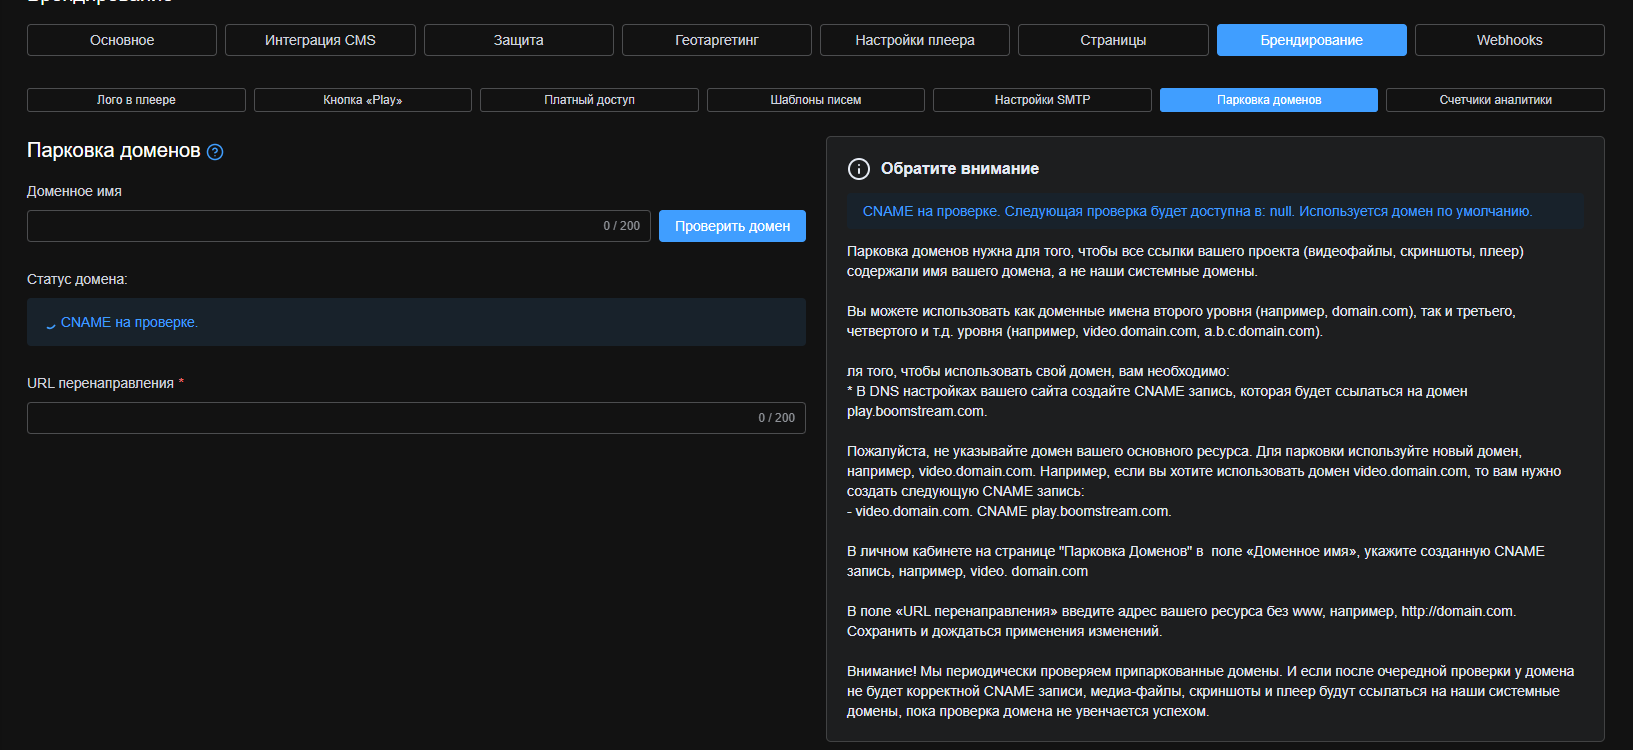Click the line starting В поле «URL перенаправления» введите
Image resolution: width=1633 pixels, height=750 pixels.
point(1181,611)
